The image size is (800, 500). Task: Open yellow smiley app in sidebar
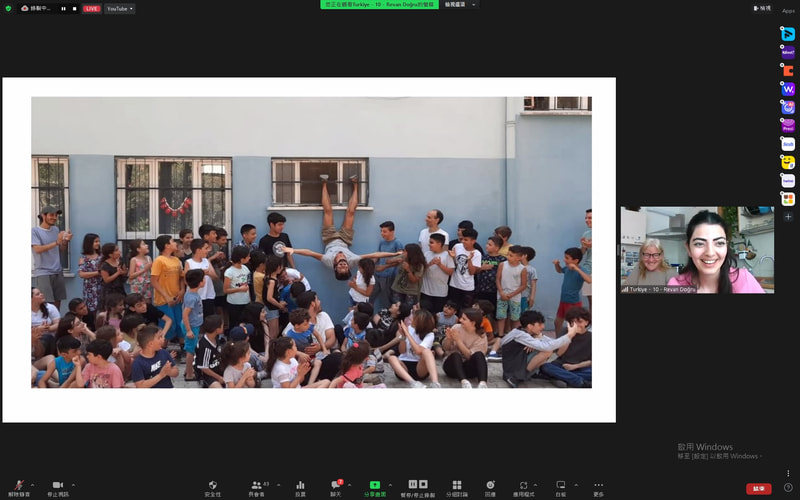click(x=788, y=162)
